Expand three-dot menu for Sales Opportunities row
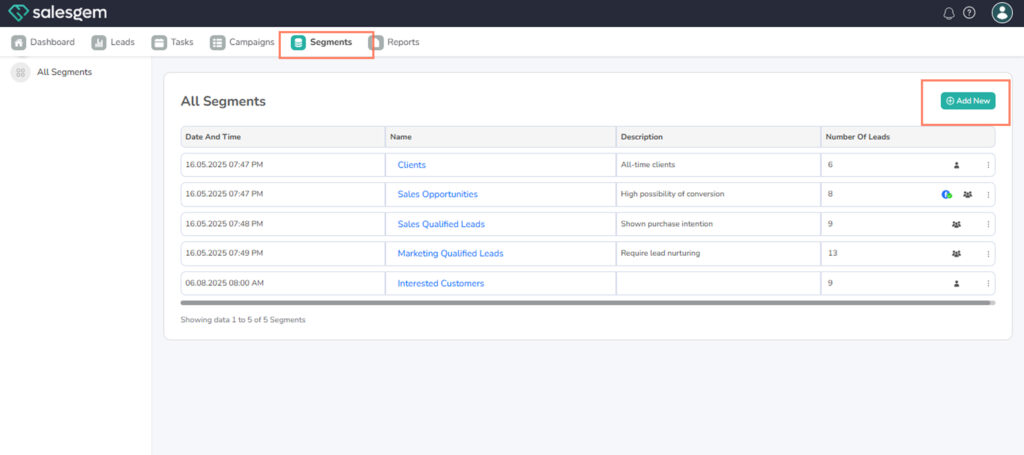1024x455 pixels. point(988,195)
